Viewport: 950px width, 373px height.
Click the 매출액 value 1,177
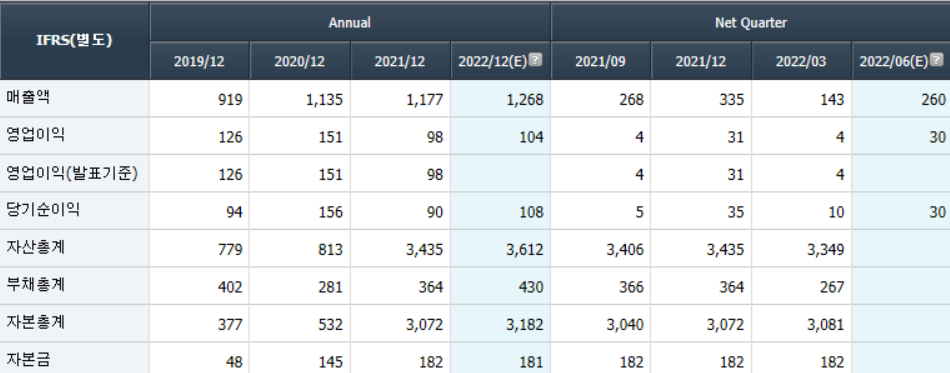pos(425,100)
